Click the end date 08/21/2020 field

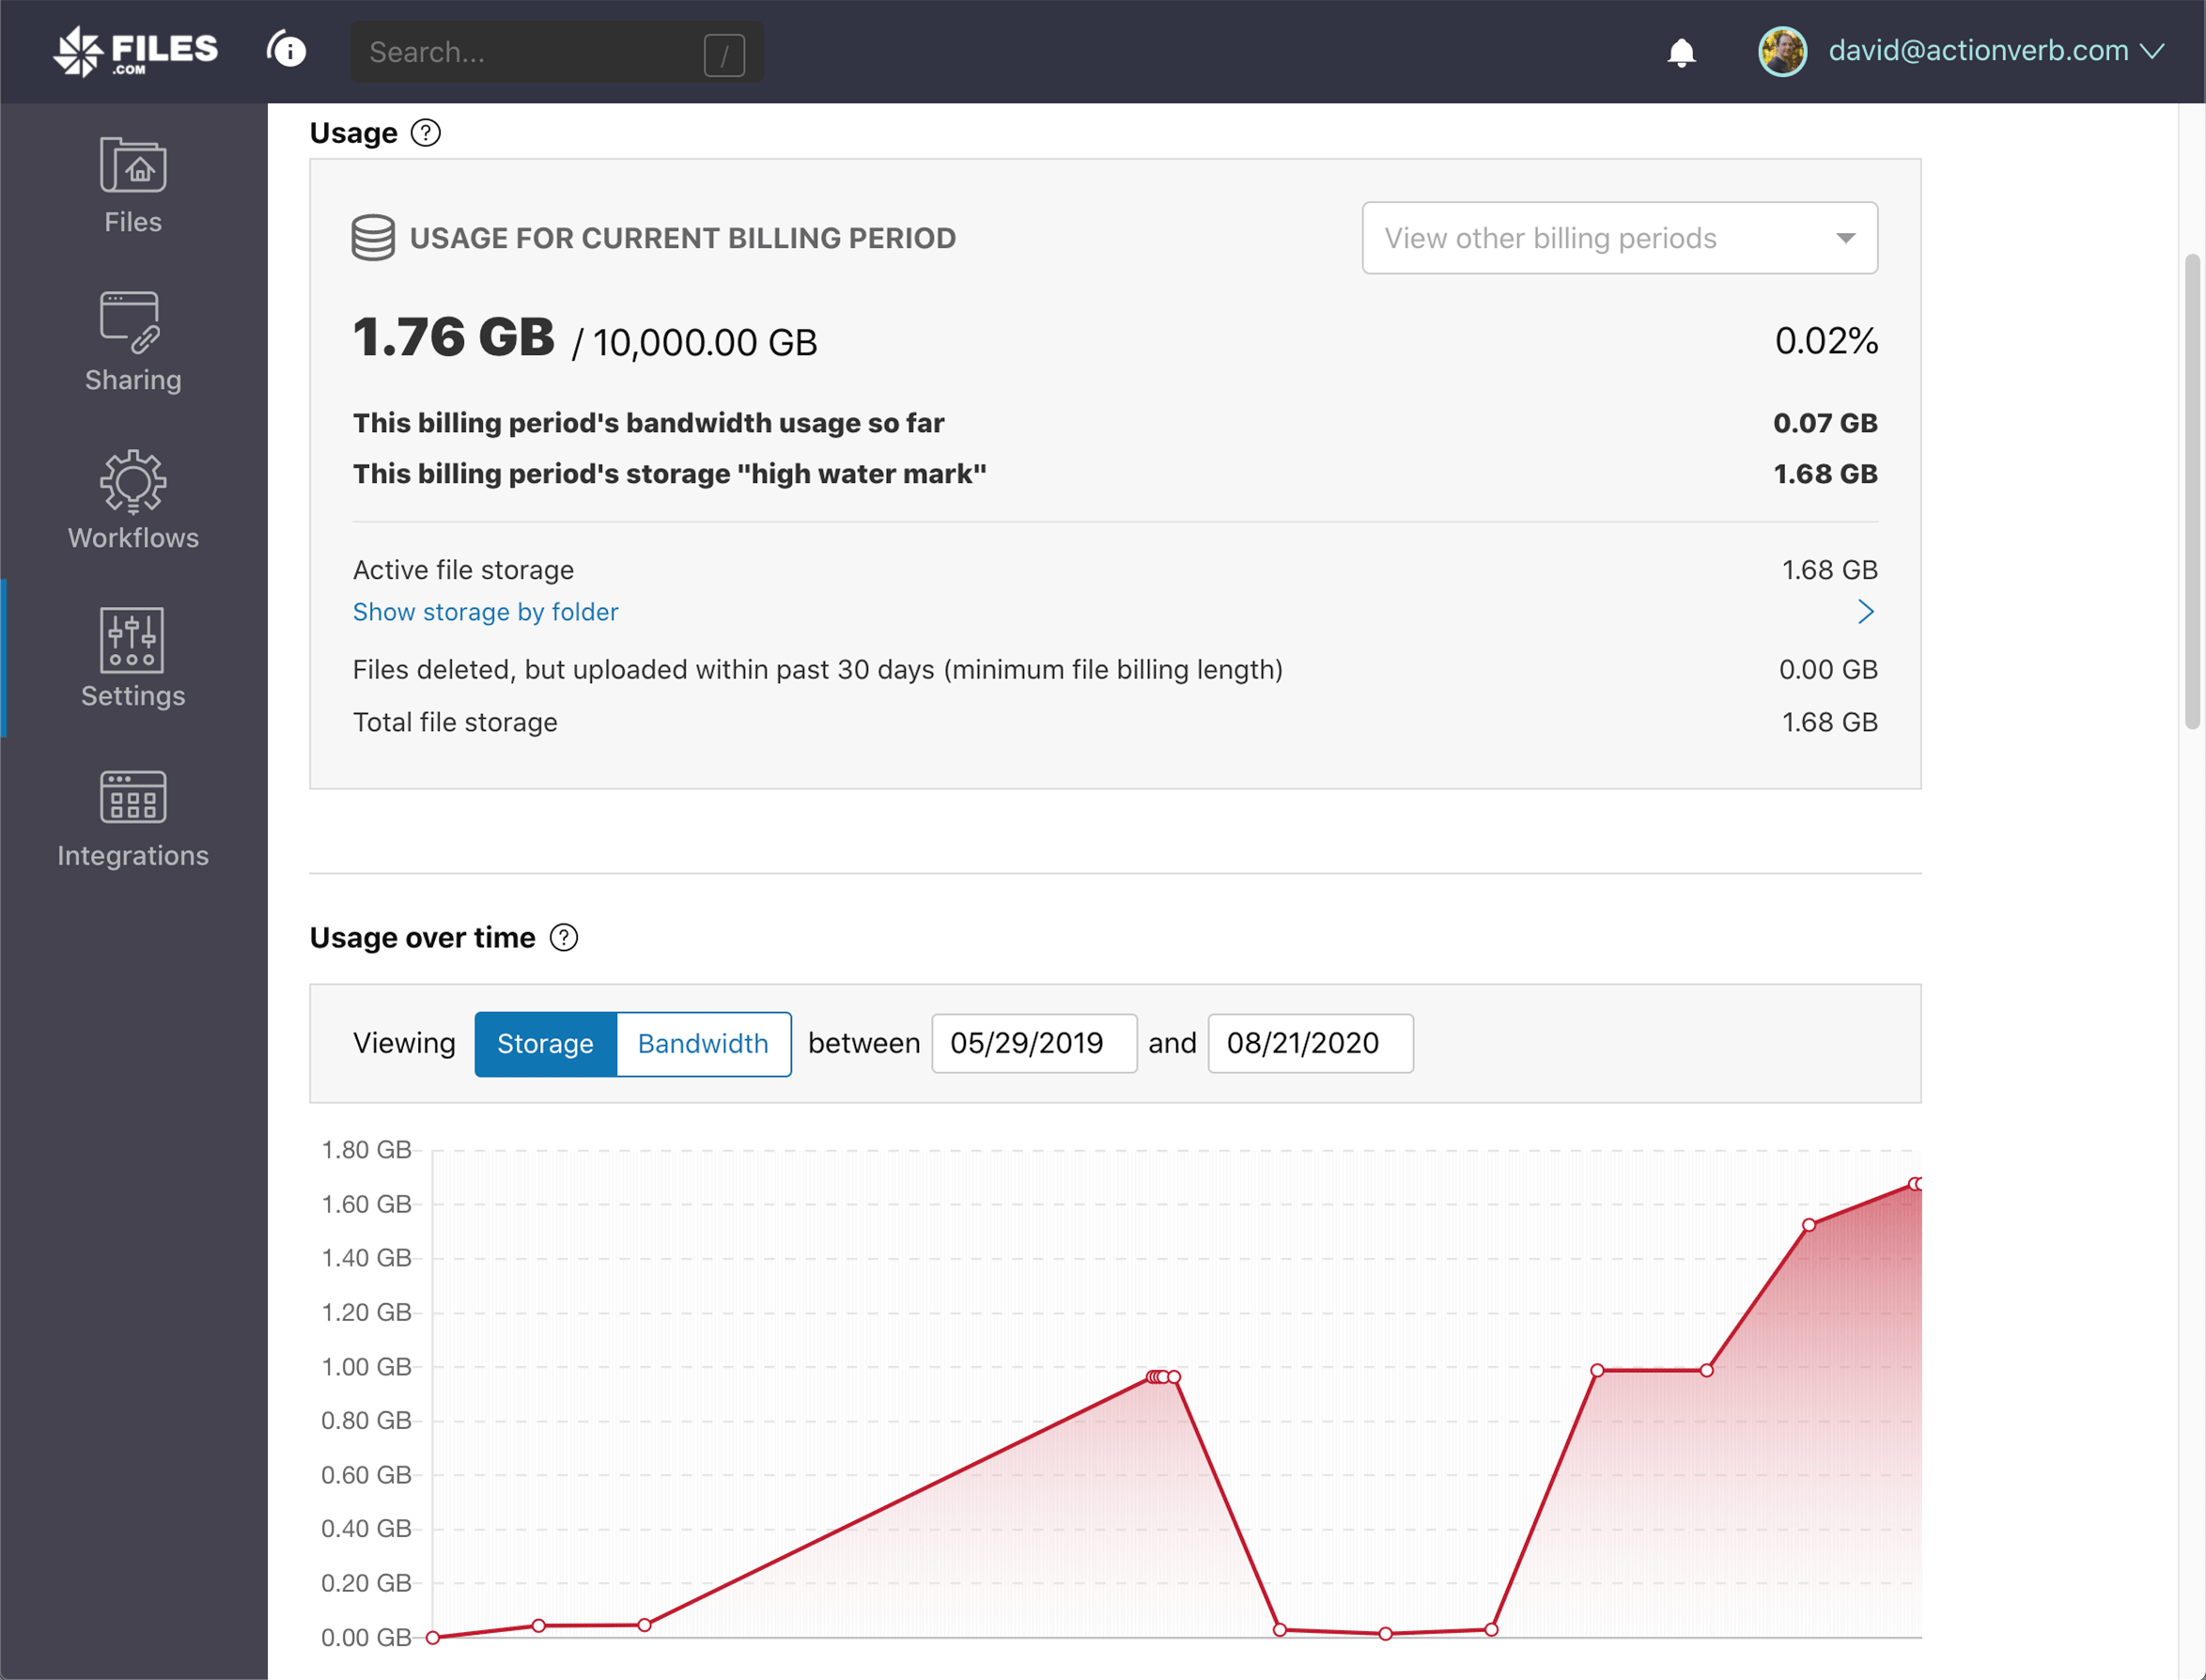1309,1044
